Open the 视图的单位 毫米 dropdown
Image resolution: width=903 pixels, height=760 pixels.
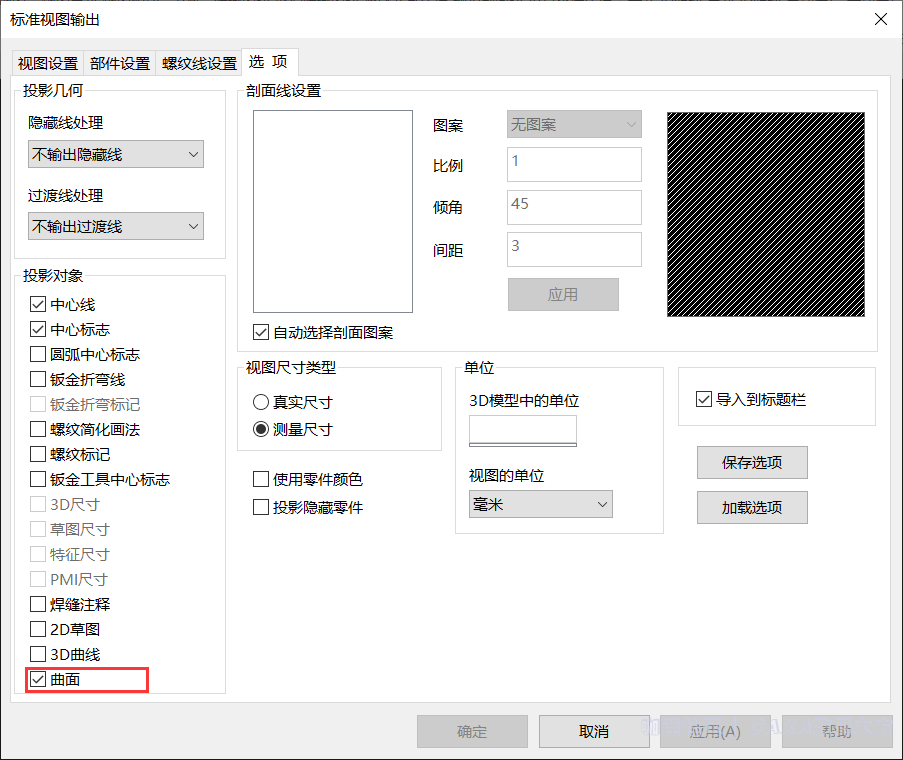pyautogui.click(x=540, y=504)
